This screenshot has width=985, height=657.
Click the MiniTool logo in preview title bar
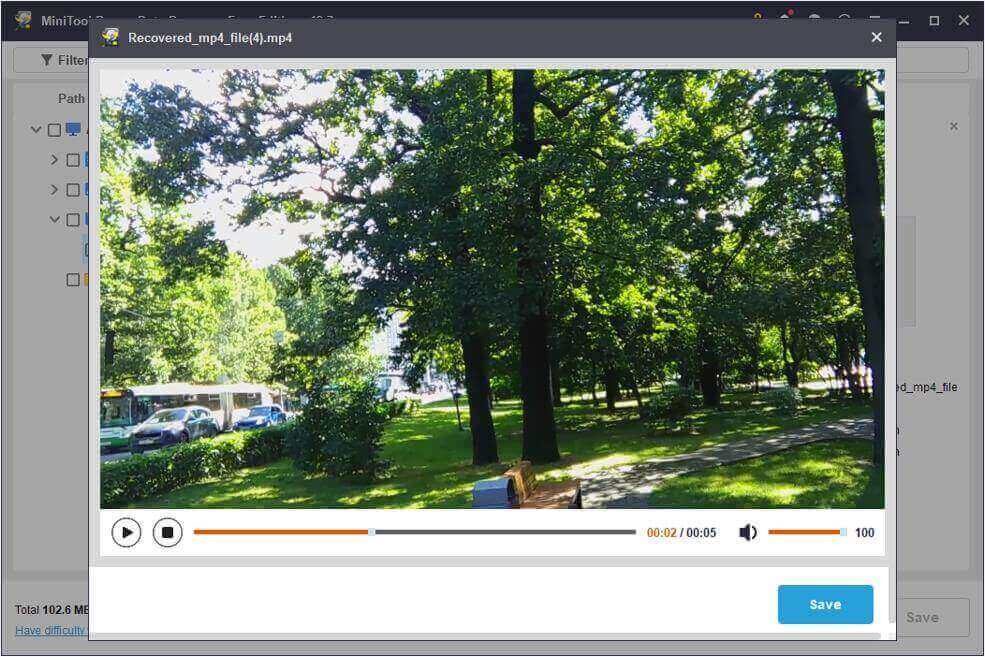tap(111, 37)
